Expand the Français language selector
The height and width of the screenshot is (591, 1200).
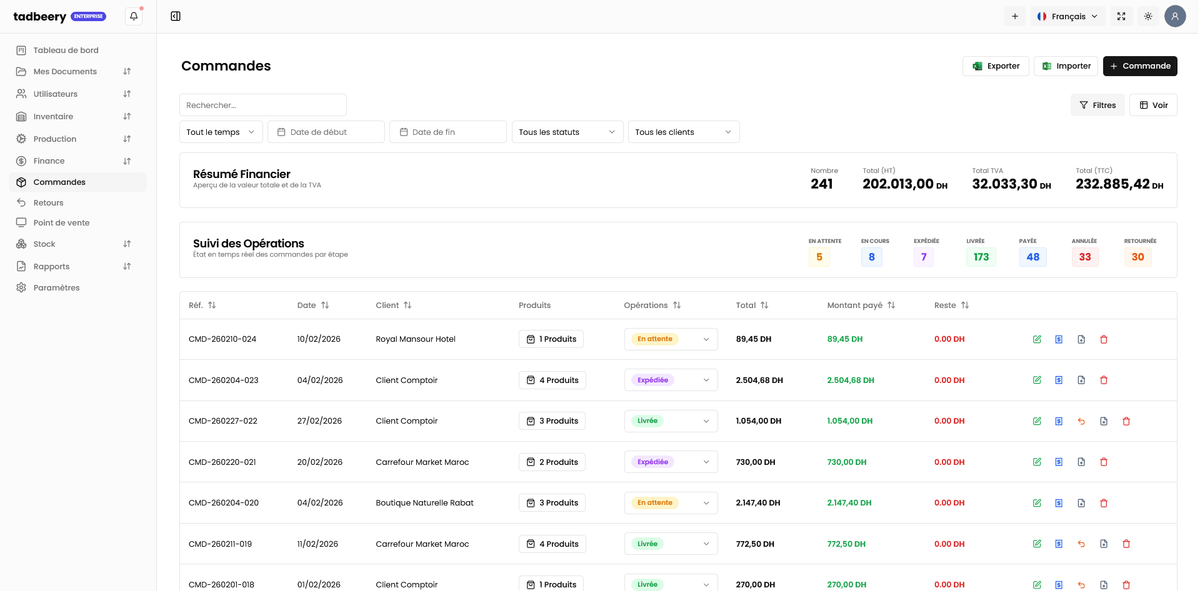pyautogui.click(x=1068, y=16)
